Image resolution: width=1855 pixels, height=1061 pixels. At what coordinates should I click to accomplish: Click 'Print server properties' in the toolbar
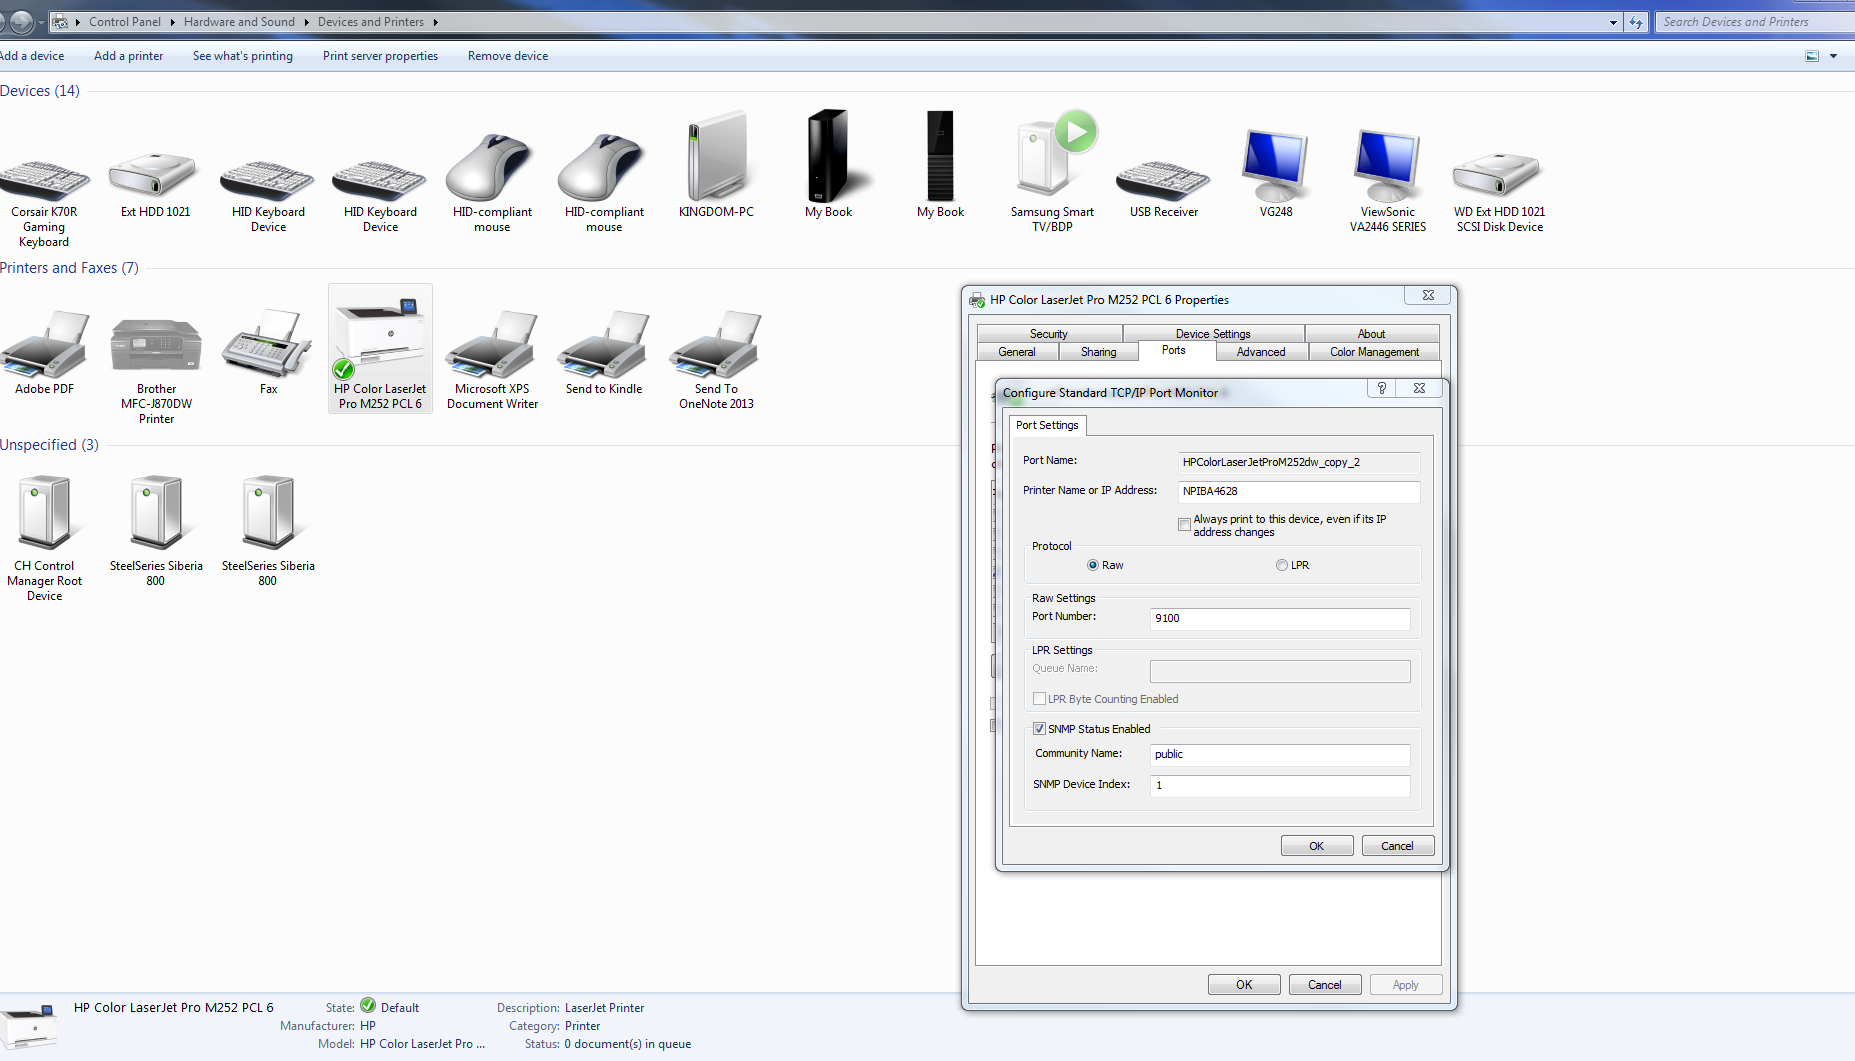pyautogui.click(x=380, y=56)
